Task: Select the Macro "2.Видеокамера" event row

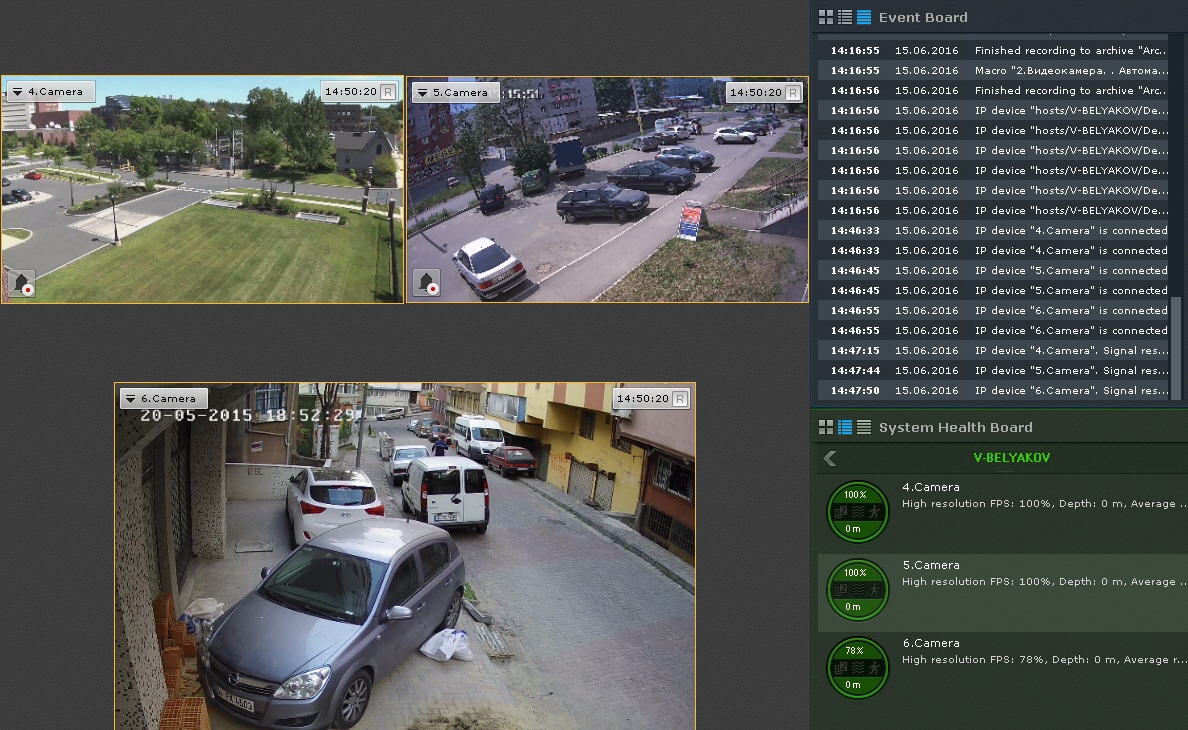Action: point(1000,71)
